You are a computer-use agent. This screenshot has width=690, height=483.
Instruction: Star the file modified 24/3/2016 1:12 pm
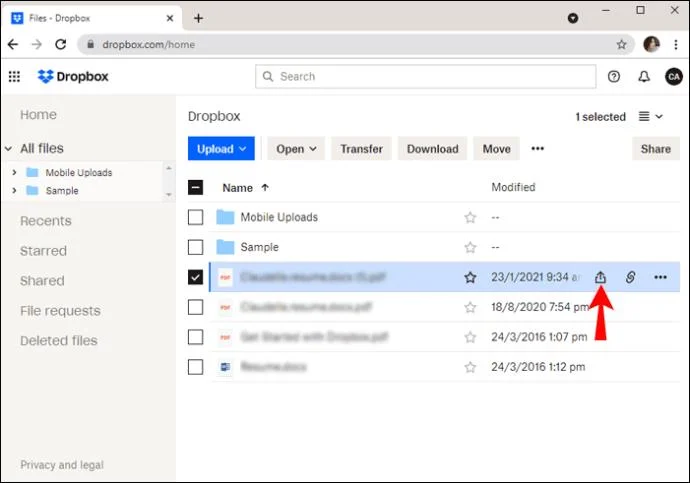tap(470, 367)
